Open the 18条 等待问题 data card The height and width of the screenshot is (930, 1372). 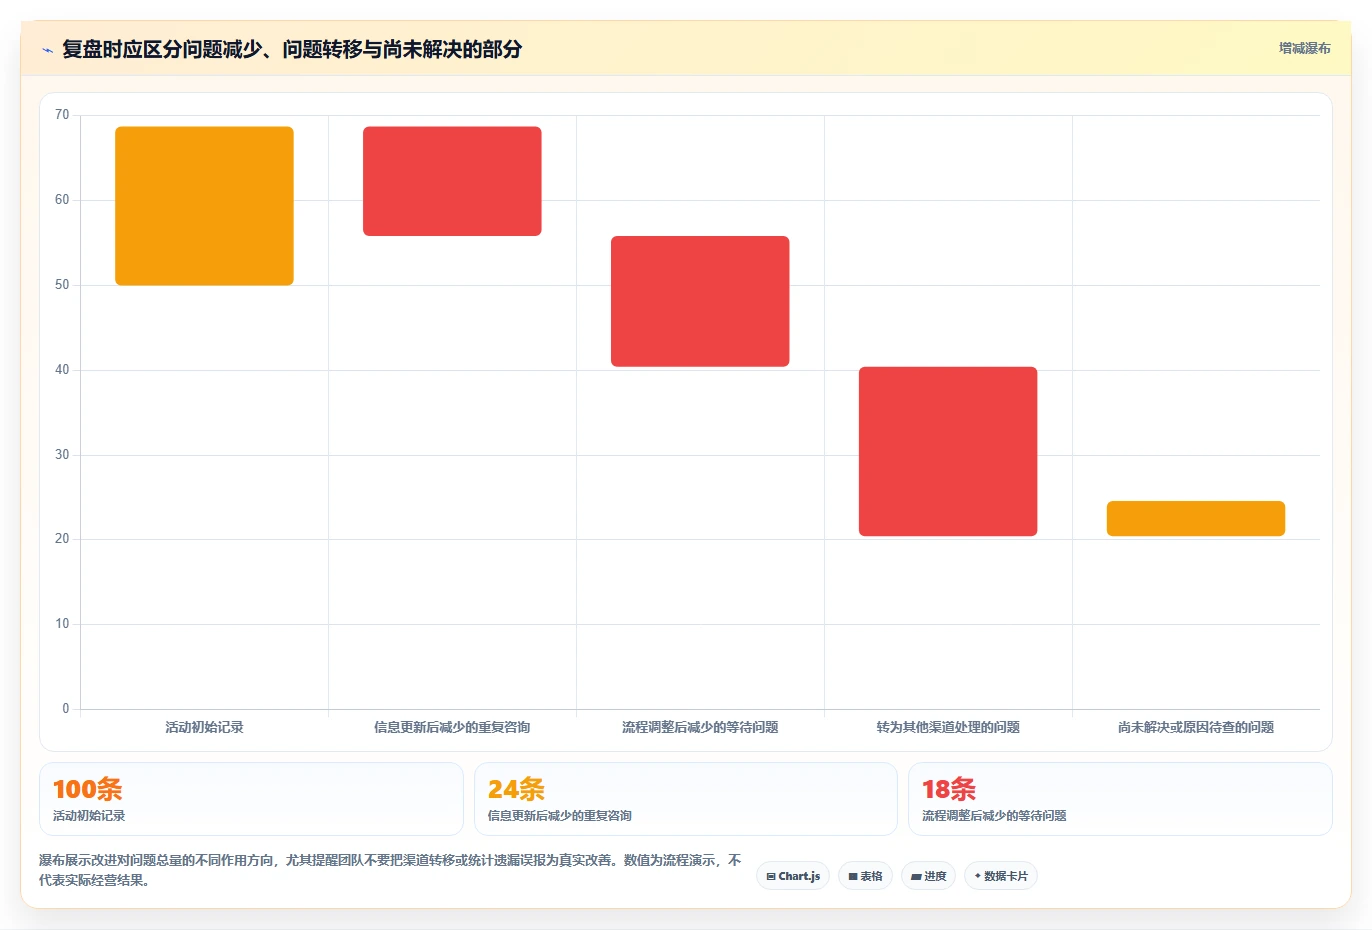pyautogui.click(x=1120, y=799)
